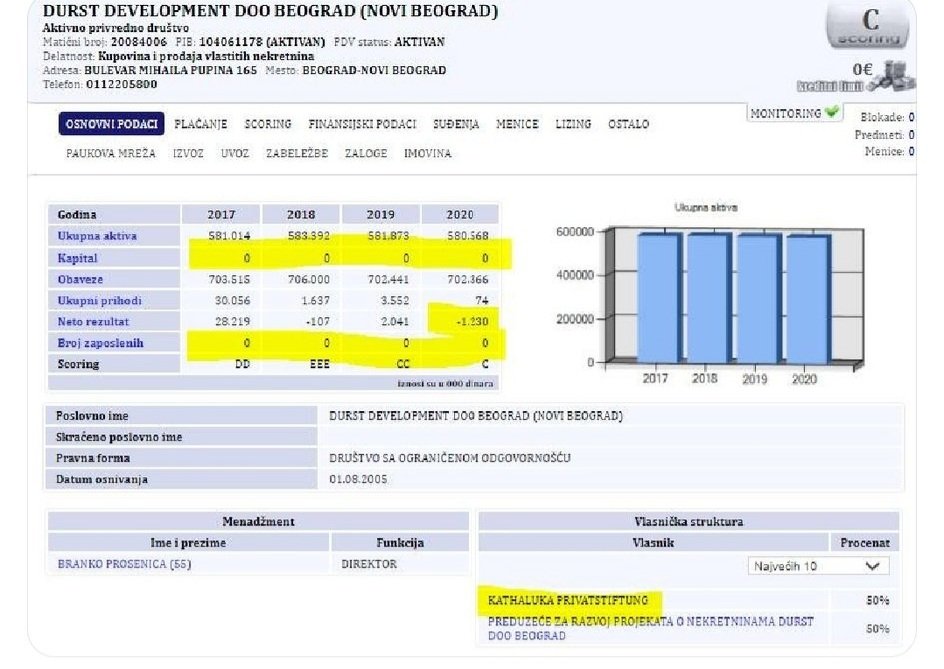
Task: Click the 2019 bar in chart
Action: tap(759, 299)
